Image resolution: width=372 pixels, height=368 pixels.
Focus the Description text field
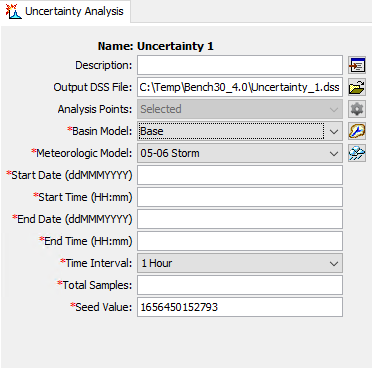[240, 65]
